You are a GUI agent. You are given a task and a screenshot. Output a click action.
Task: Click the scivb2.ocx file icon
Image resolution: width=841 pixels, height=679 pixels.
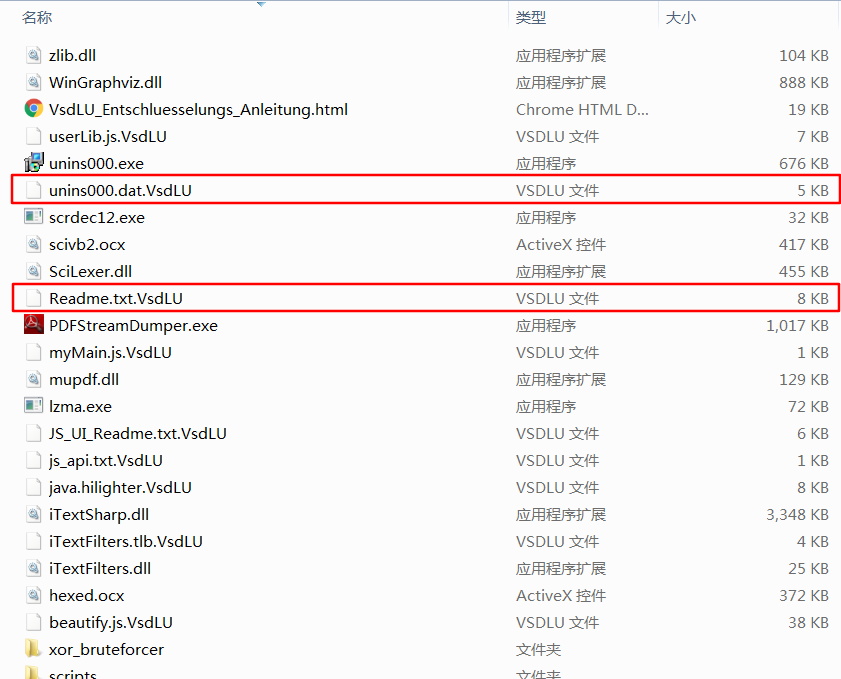point(33,244)
